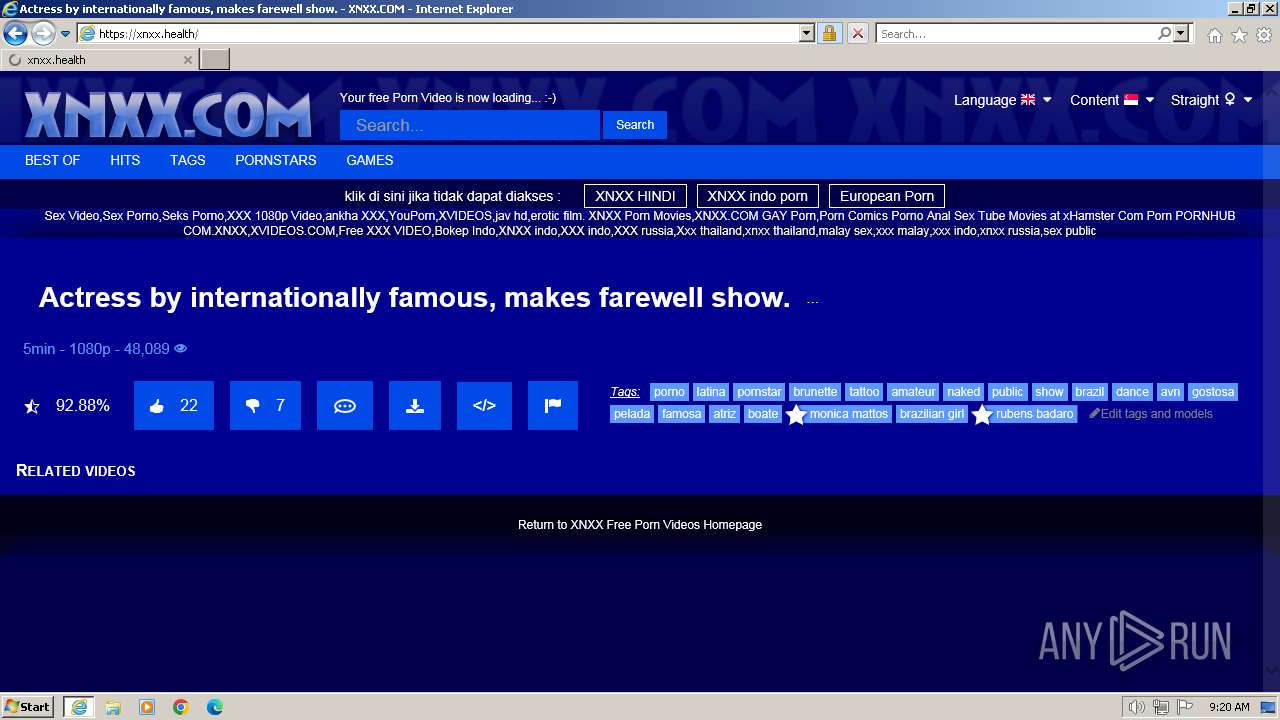The width and height of the screenshot is (1280, 720).
Task: Open the Windows Start button
Action: [x=28, y=707]
